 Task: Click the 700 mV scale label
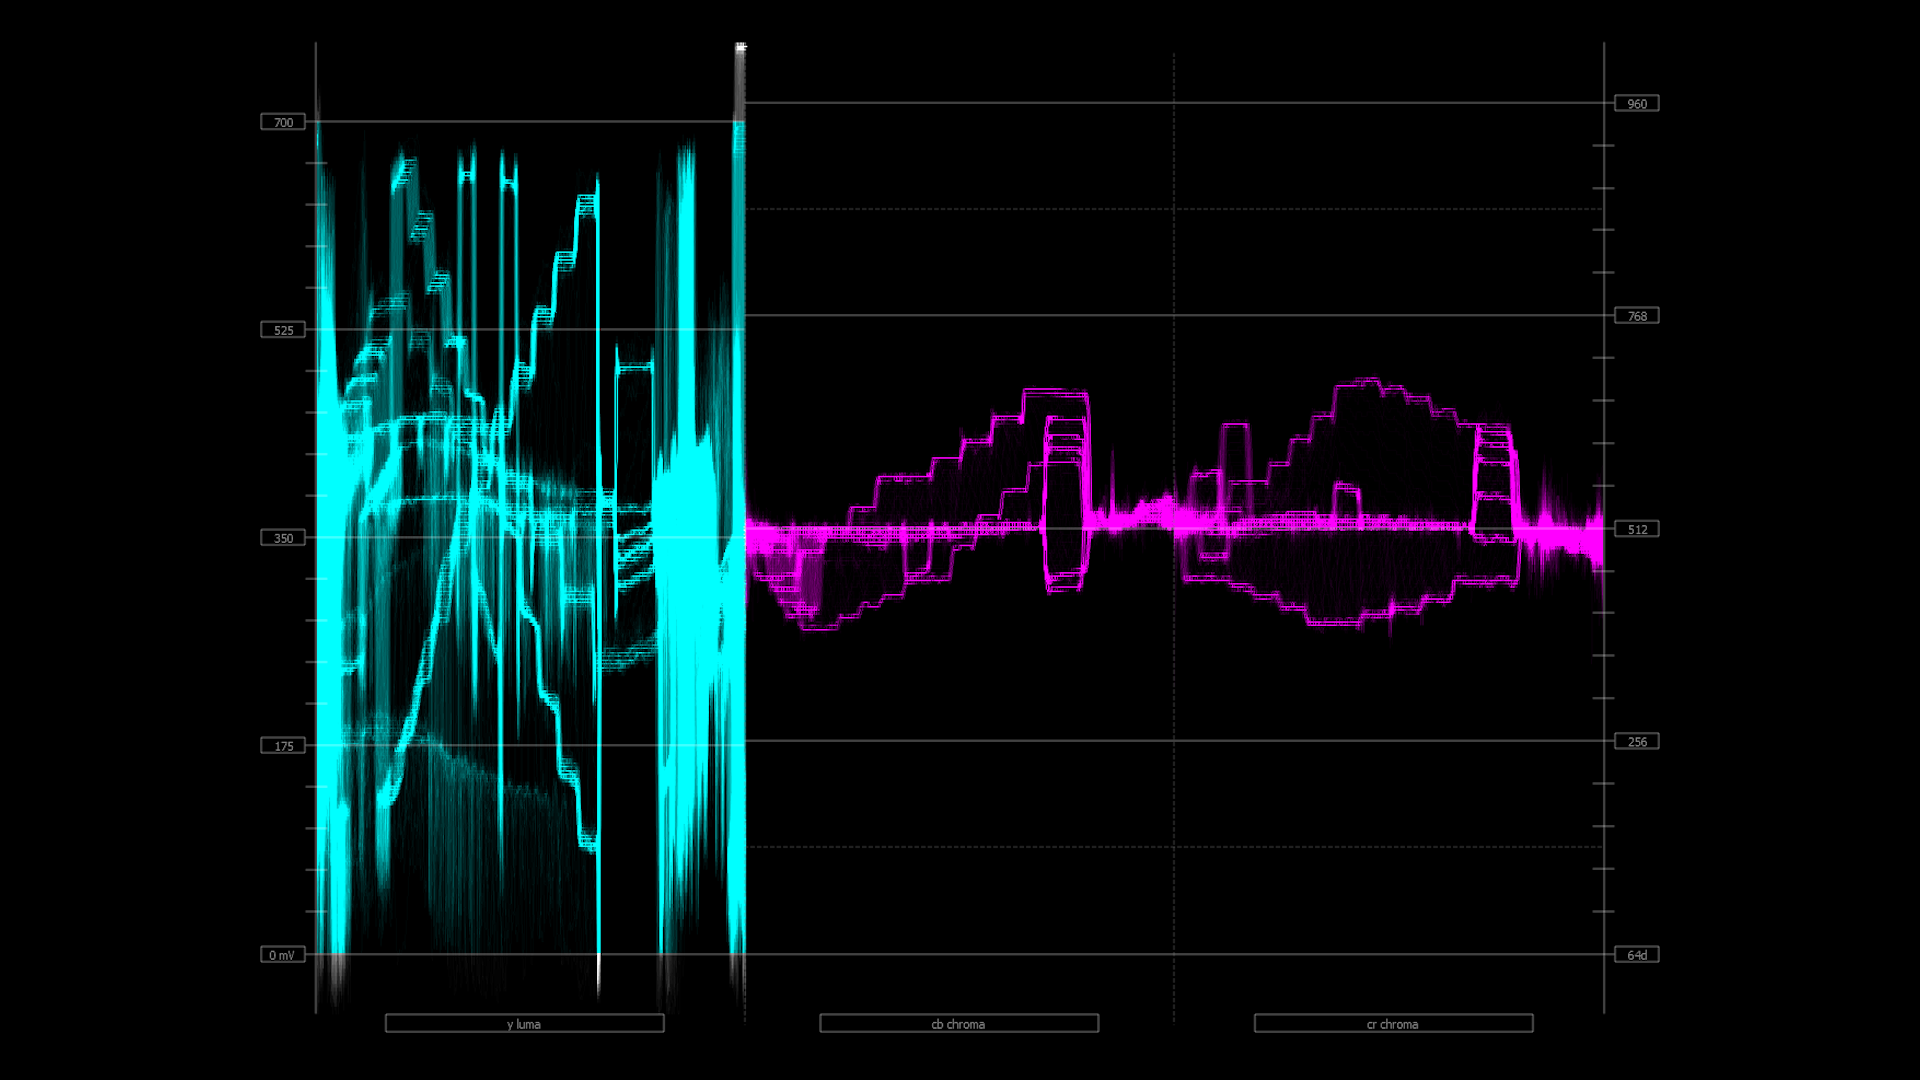[283, 122]
